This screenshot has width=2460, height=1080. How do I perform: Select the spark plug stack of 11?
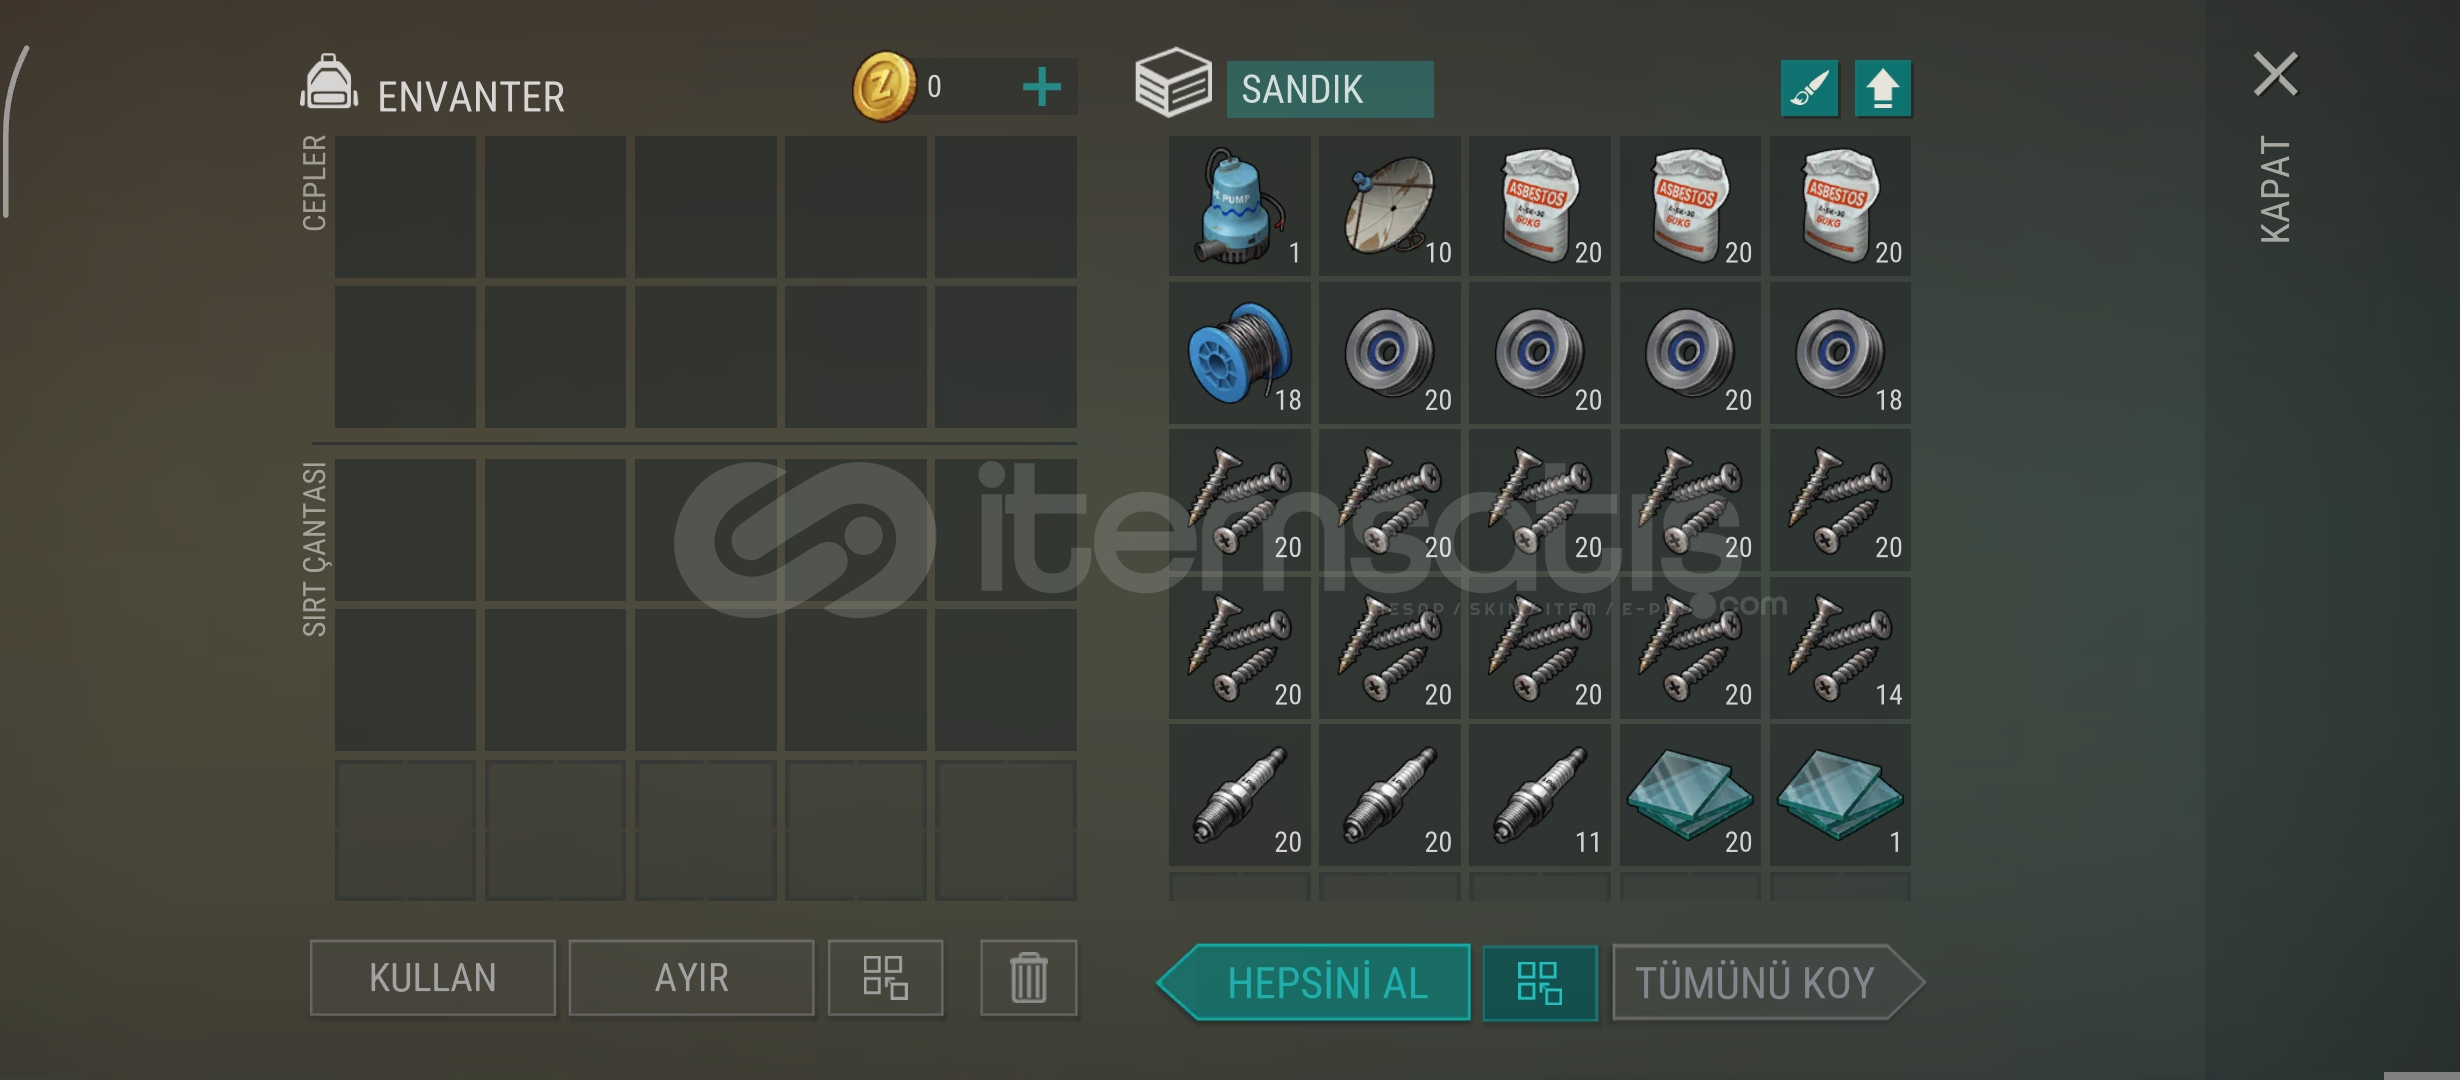[x=1539, y=796]
